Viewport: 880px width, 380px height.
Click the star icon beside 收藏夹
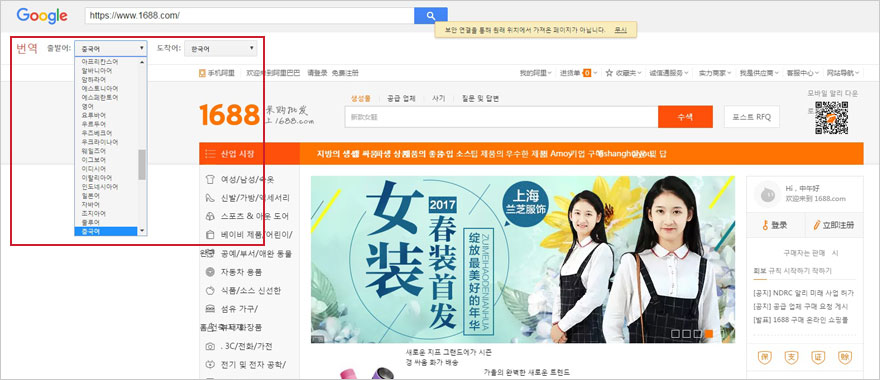[609, 73]
